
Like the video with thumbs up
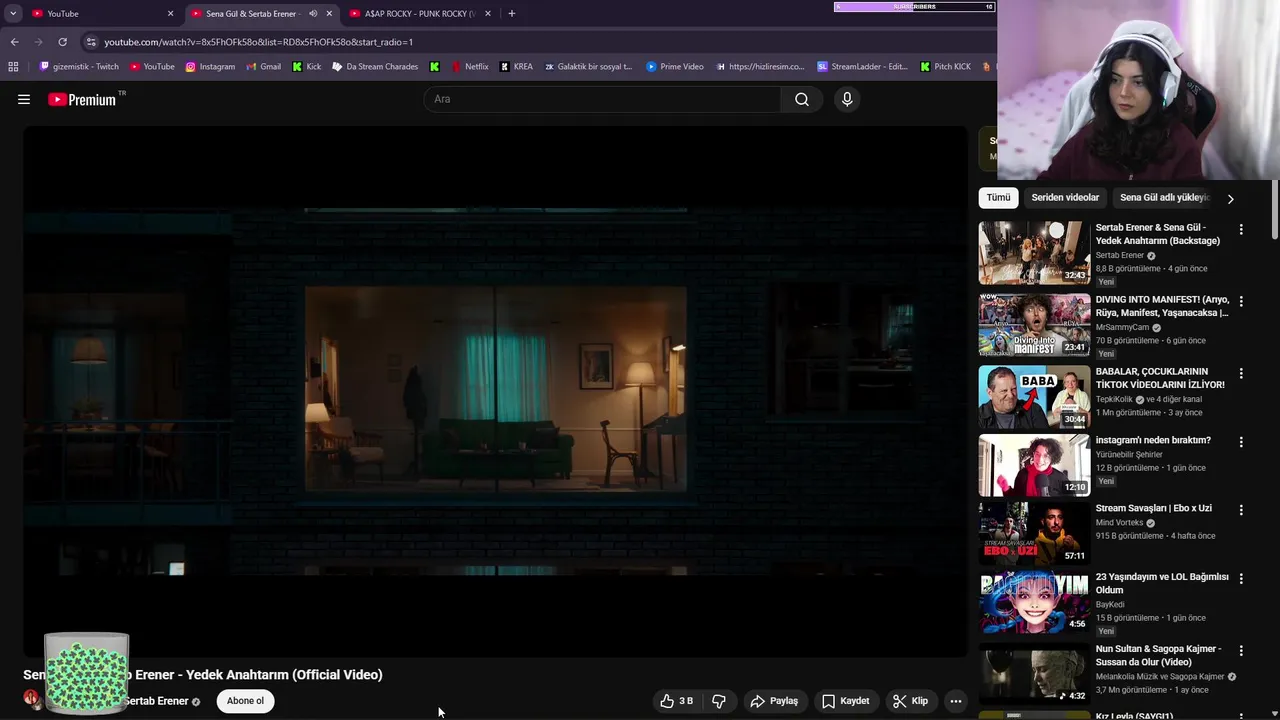[x=677, y=701]
